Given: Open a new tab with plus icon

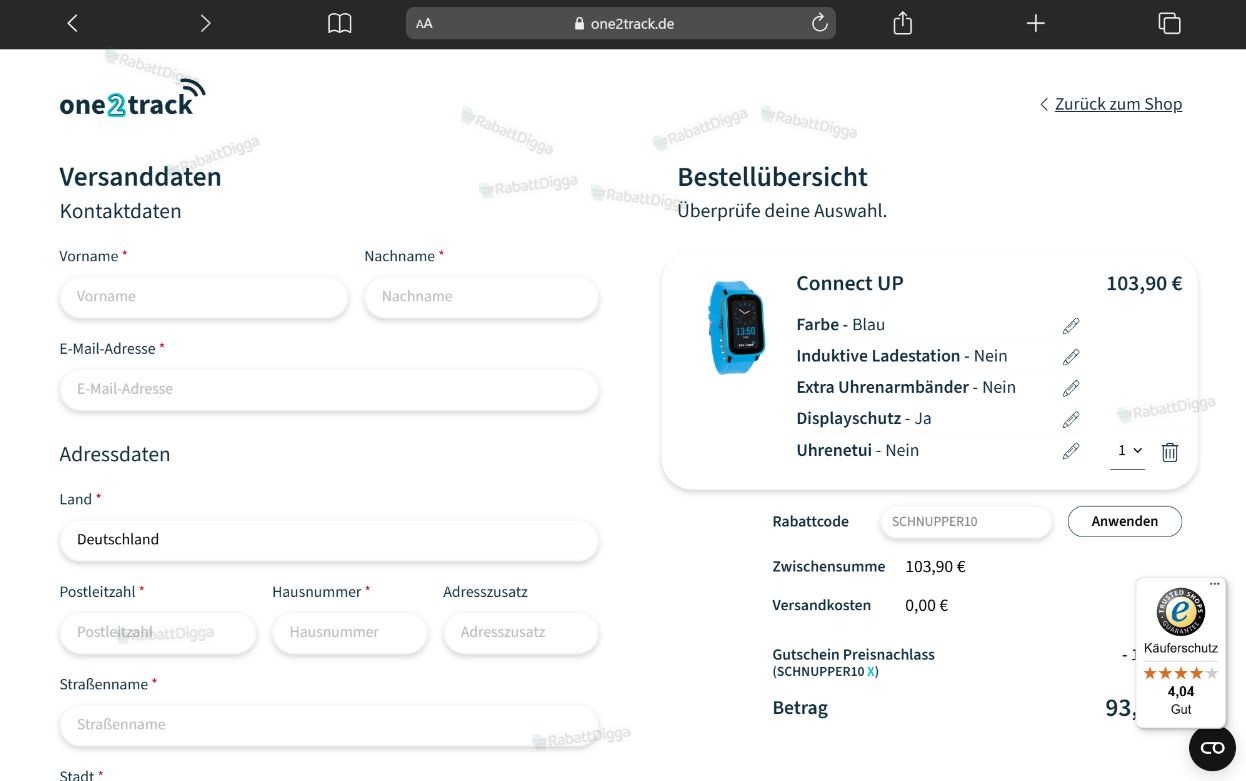Looking at the screenshot, I should coord(1035,23).
